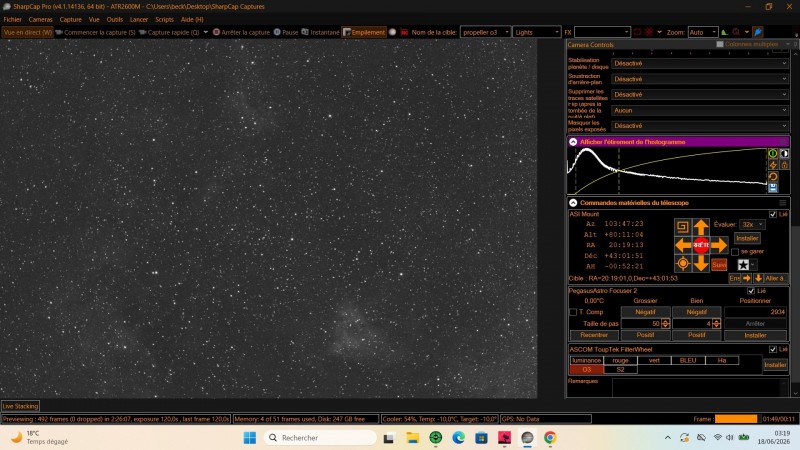The height and width of the screenshot is (450, 800).
Task: Reset histogram stretch with circular arrow icon
Action: 773,177
